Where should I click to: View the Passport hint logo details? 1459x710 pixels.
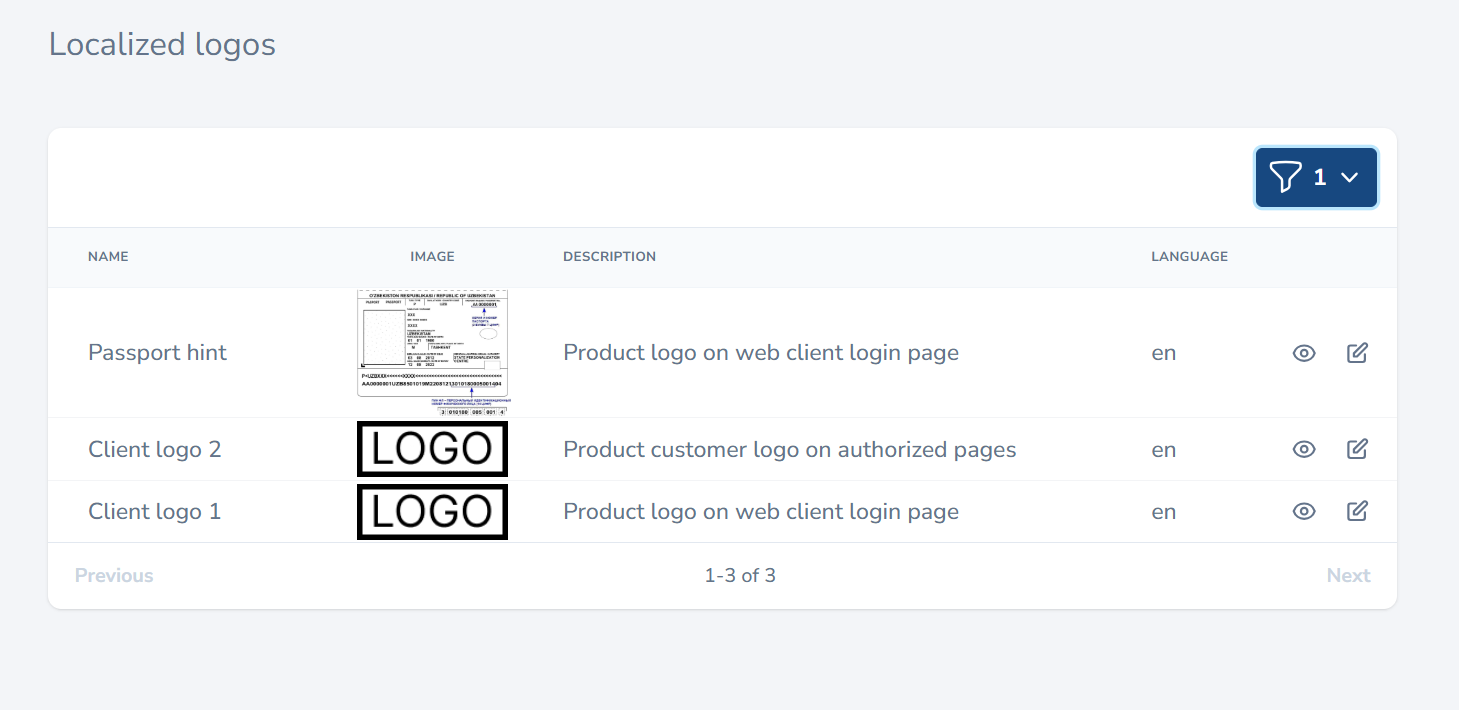[x=1304, y=353]
